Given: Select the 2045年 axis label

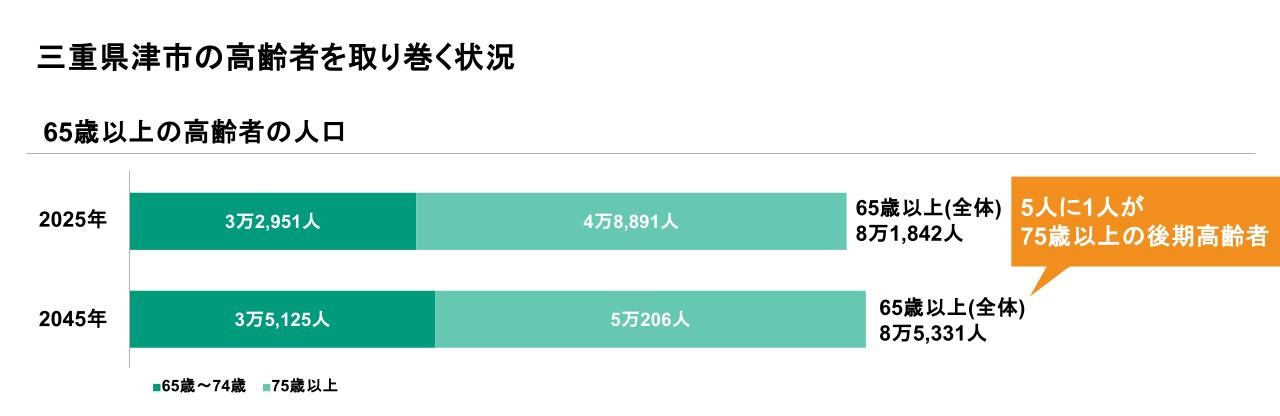Looking at the screenshot, I should [73, 320].
